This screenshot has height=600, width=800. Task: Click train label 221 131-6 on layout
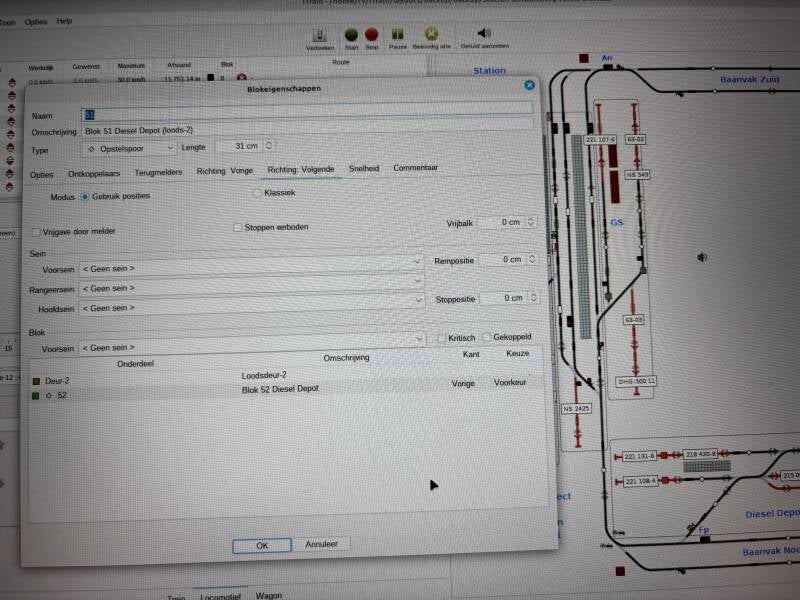[640, 456]
